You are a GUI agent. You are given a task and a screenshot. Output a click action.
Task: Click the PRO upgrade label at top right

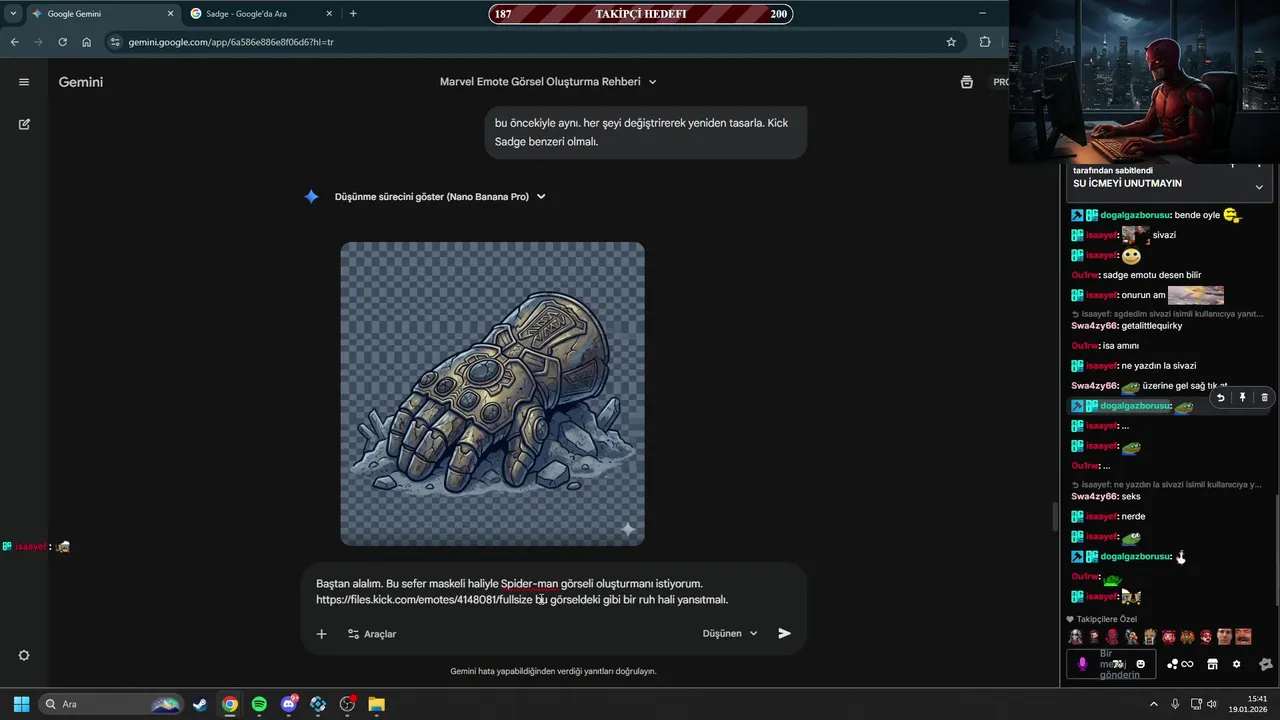(1000, 82)
